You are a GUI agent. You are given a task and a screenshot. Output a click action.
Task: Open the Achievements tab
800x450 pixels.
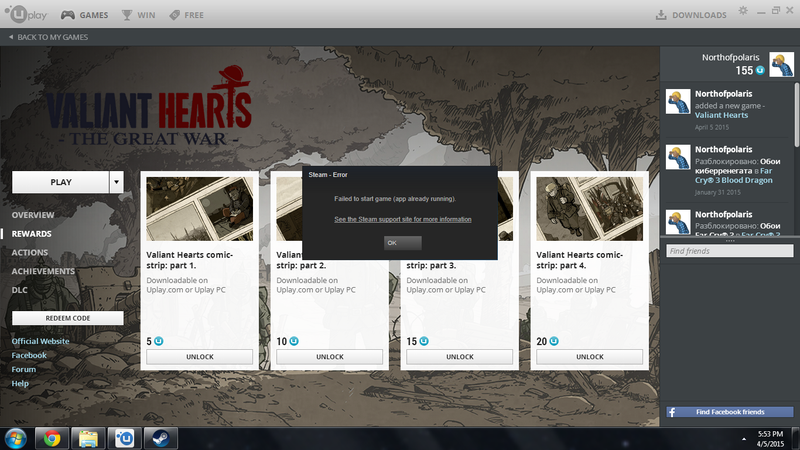pos(43,271)
